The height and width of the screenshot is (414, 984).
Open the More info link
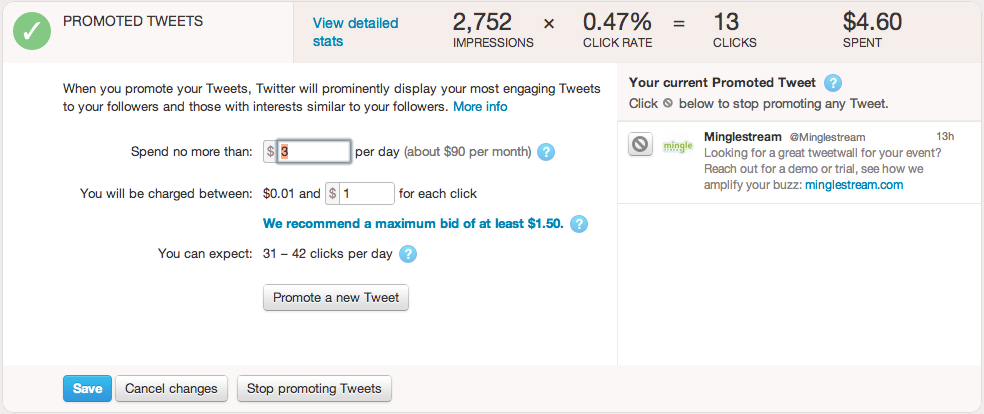[x=480, y=106]
